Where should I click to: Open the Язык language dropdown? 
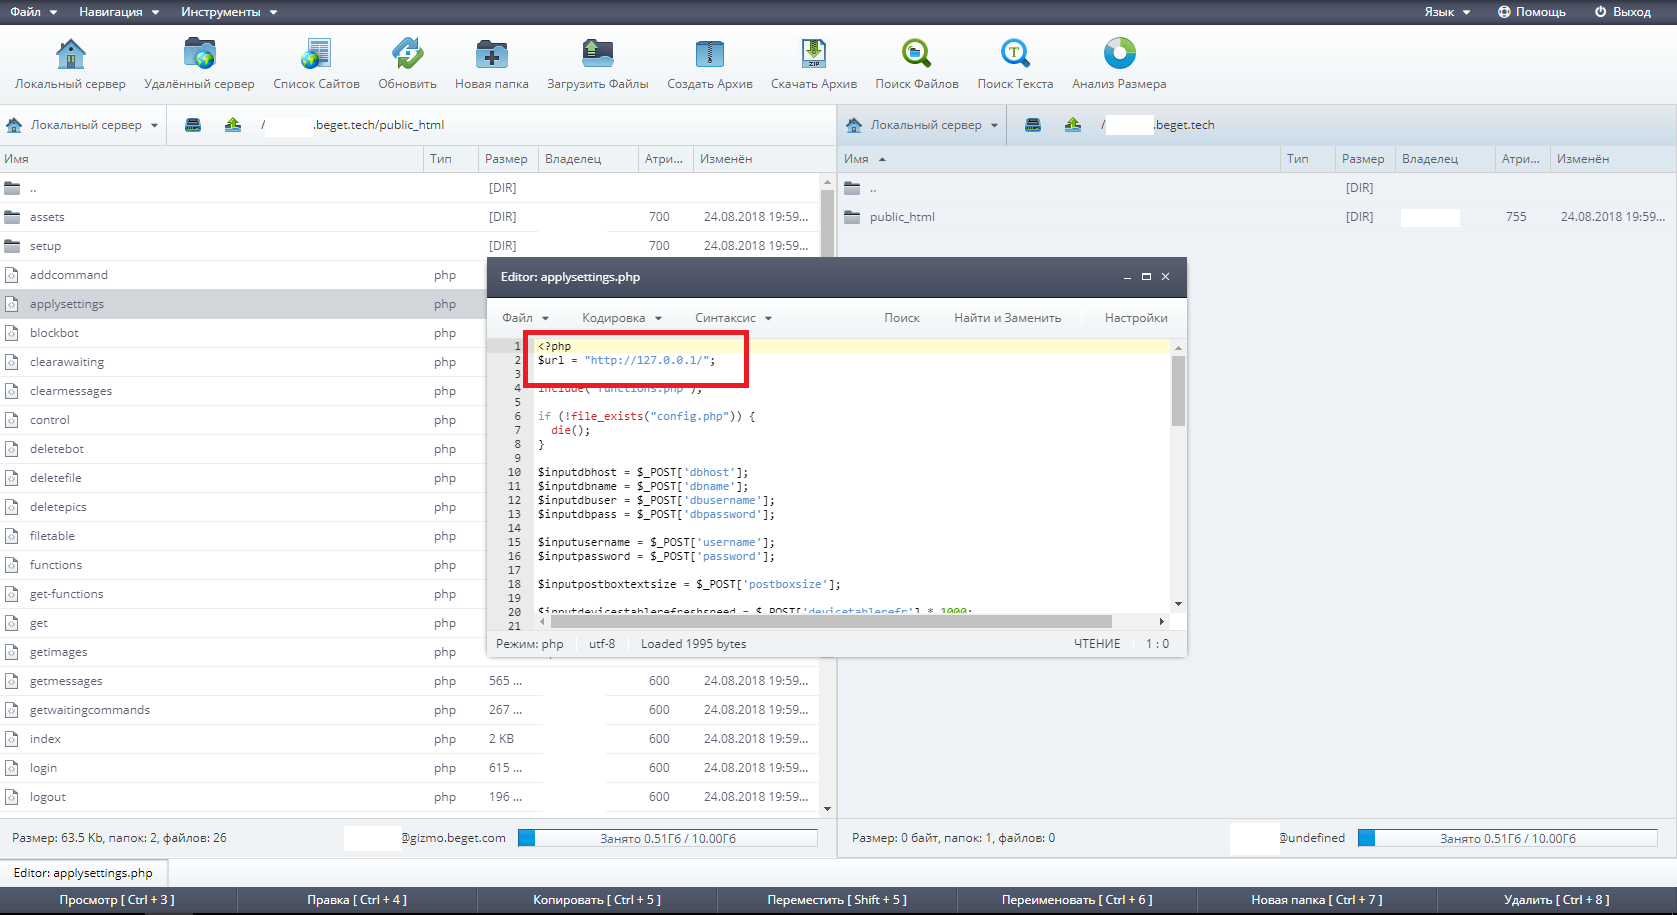tap(1447, 12)
